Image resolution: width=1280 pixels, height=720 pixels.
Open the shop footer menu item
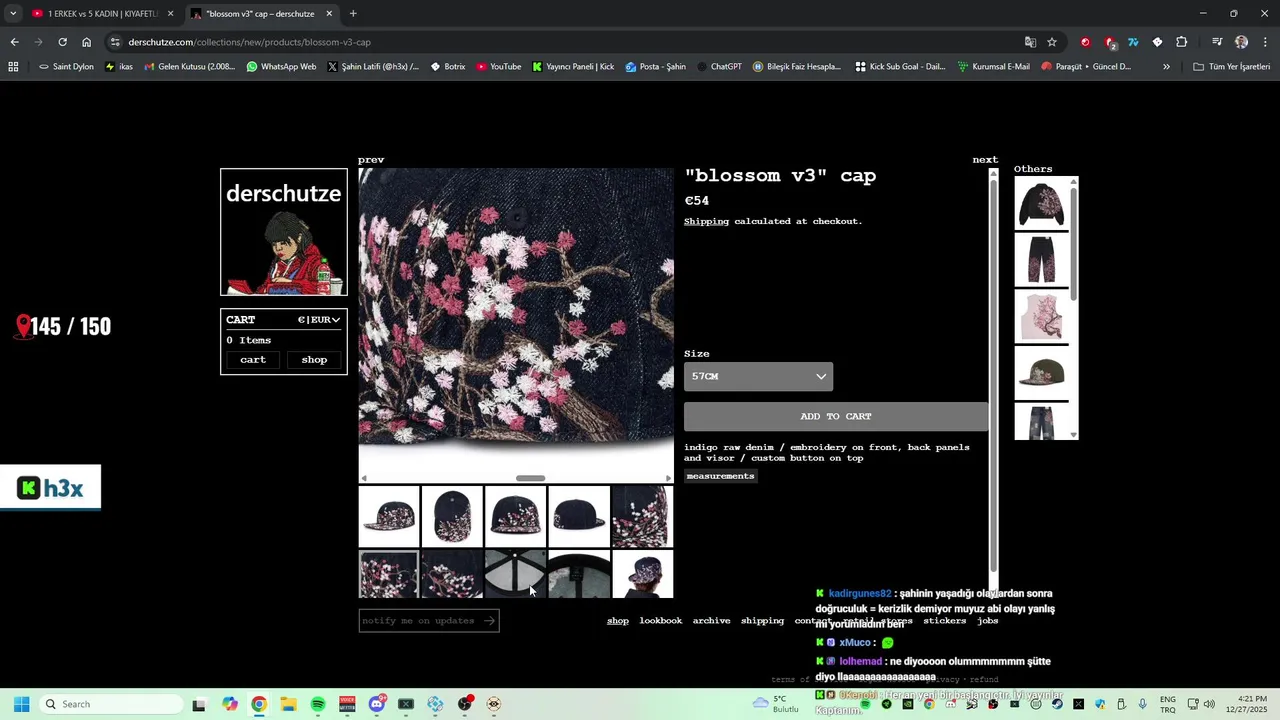click(618, 621)
